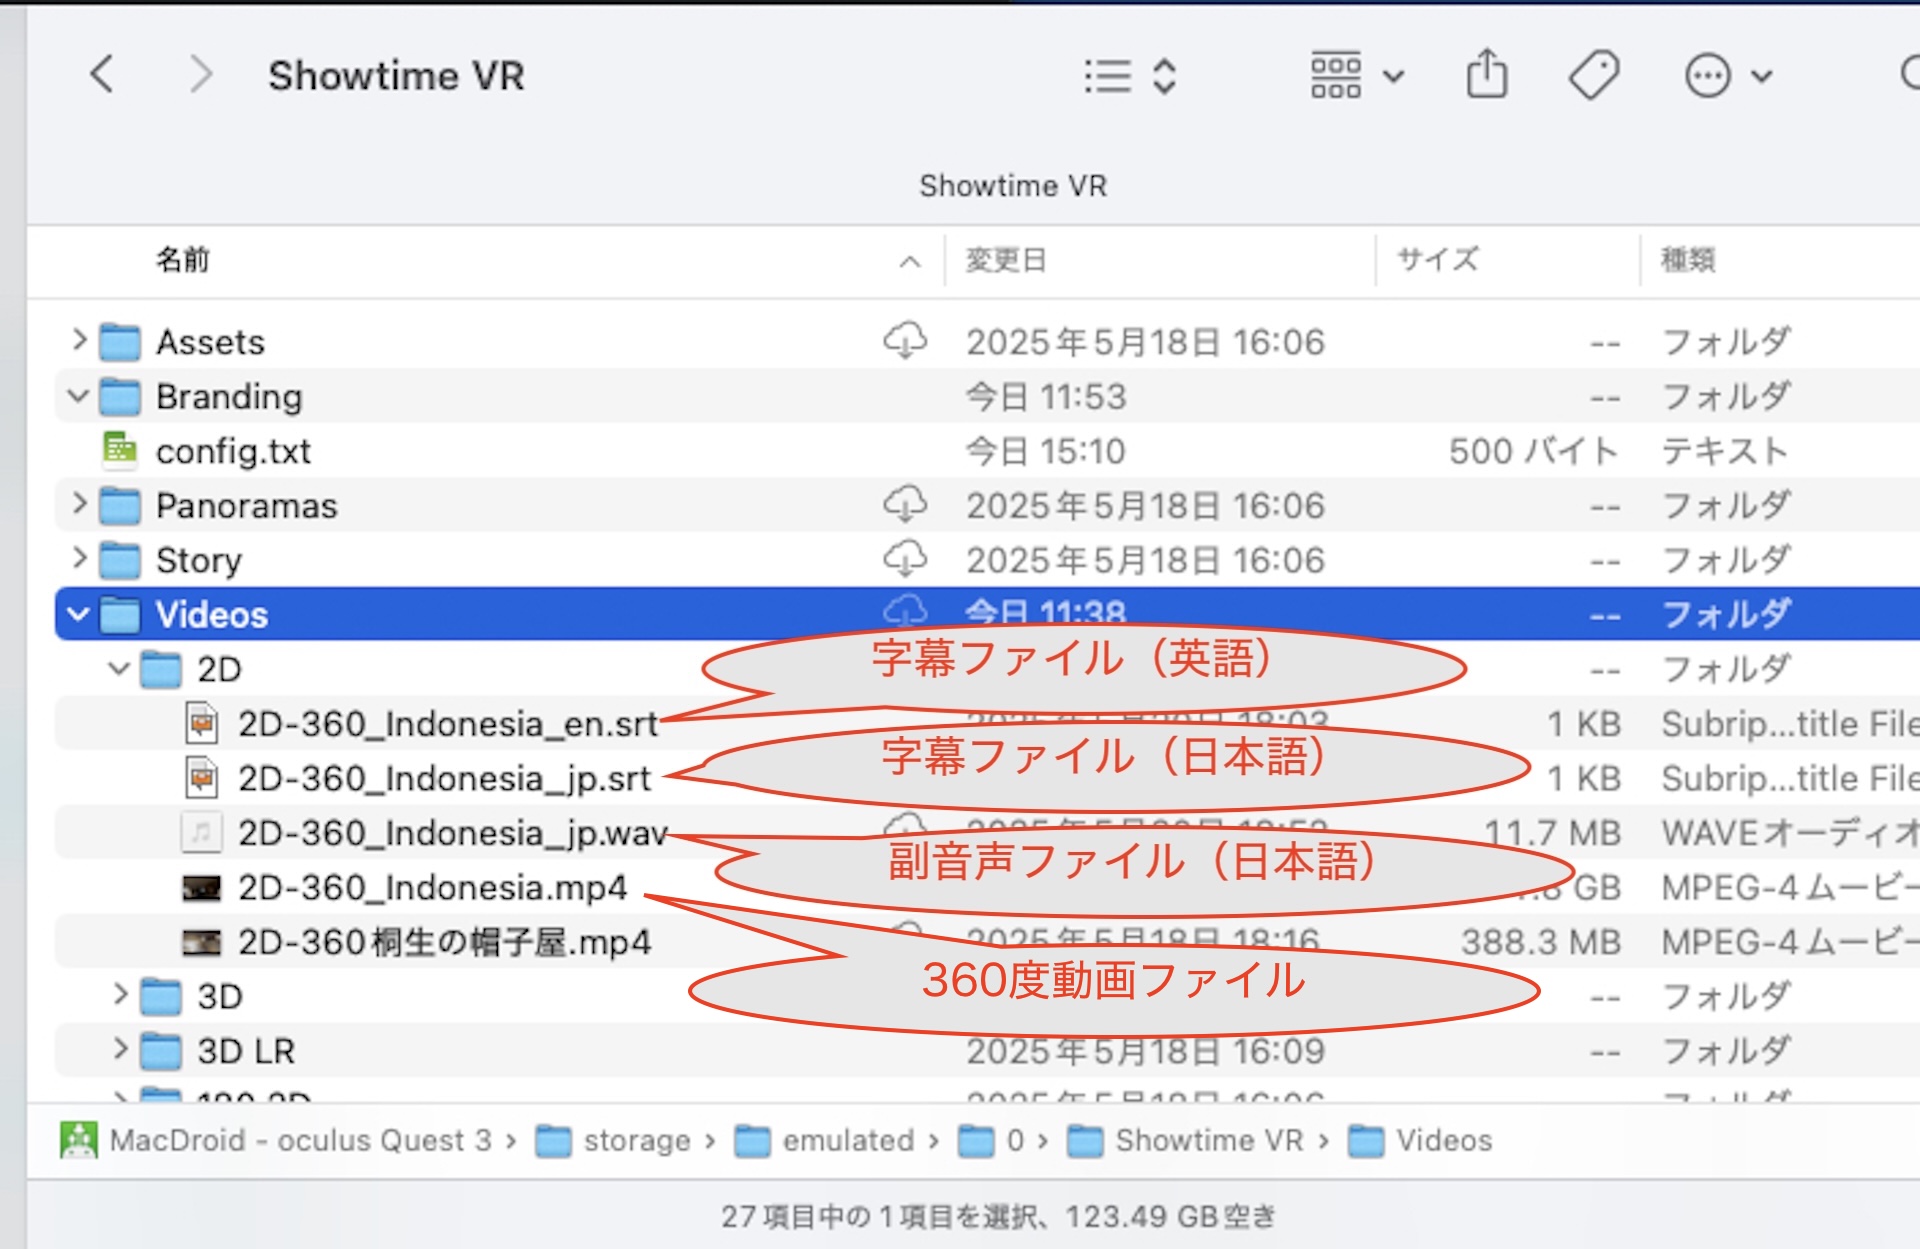Click the 0 folder in path bar
This screenshot has width=1920, height=1249.
991,1140
